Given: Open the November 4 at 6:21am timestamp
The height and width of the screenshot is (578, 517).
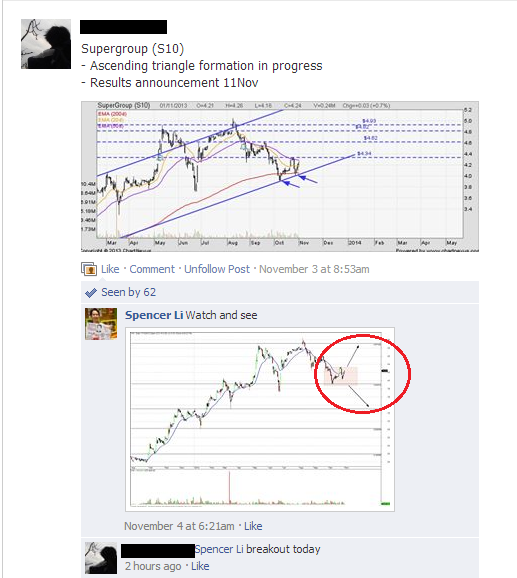Looking at the screenshot, I should [x=179, y=526].
